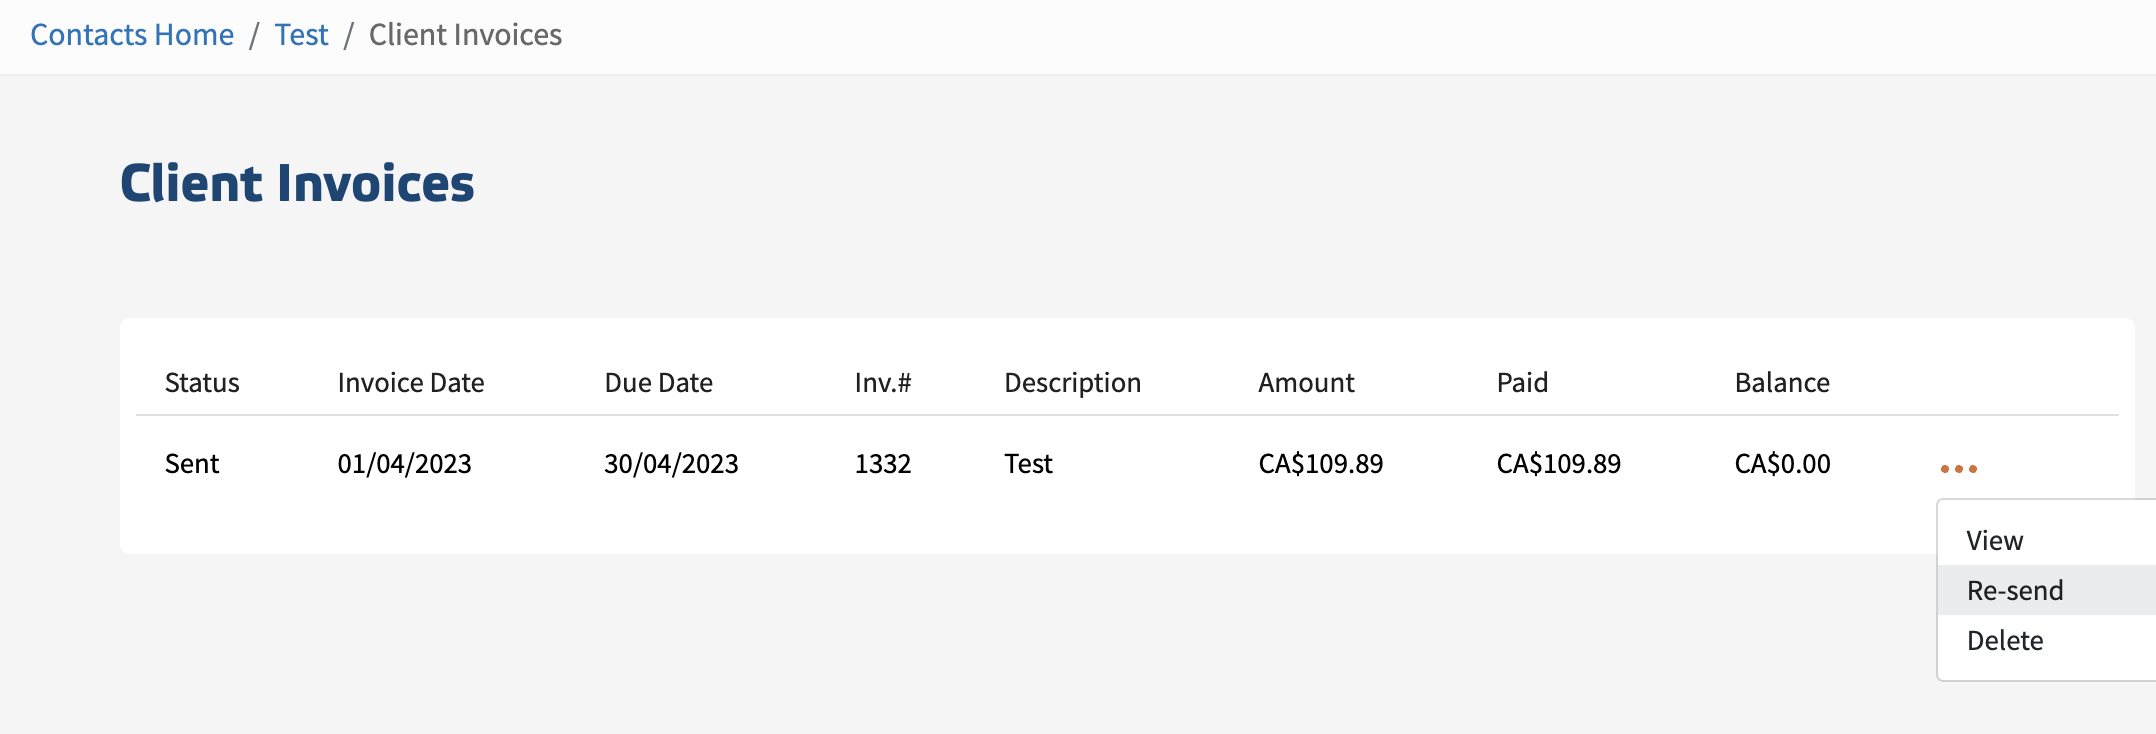The width and height of the screenshot is (2156, 734).
Task: Click invoice number 1332
Action: (882, 464)
